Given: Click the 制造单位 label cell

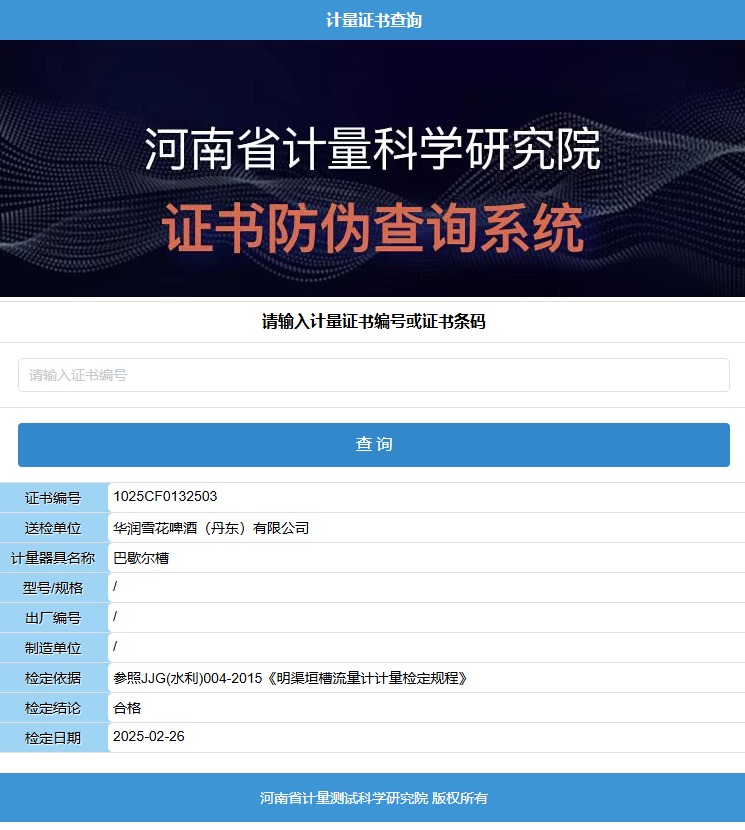Looking at the screenshot, I should [53, 648].
